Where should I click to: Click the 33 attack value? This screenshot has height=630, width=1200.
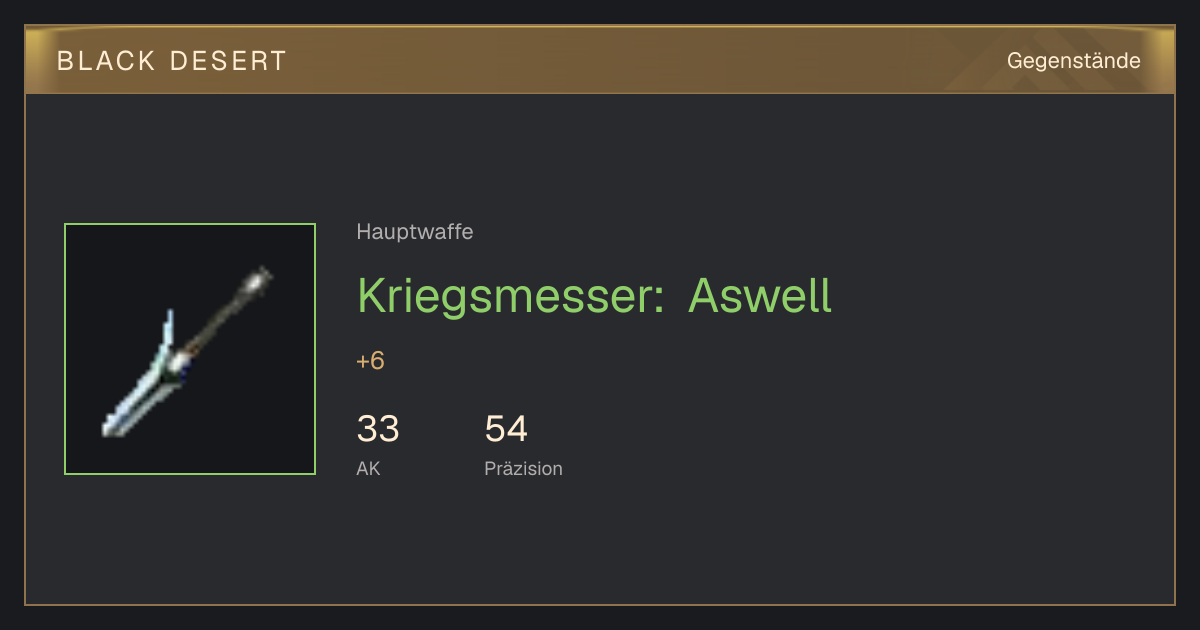(378, 429)
